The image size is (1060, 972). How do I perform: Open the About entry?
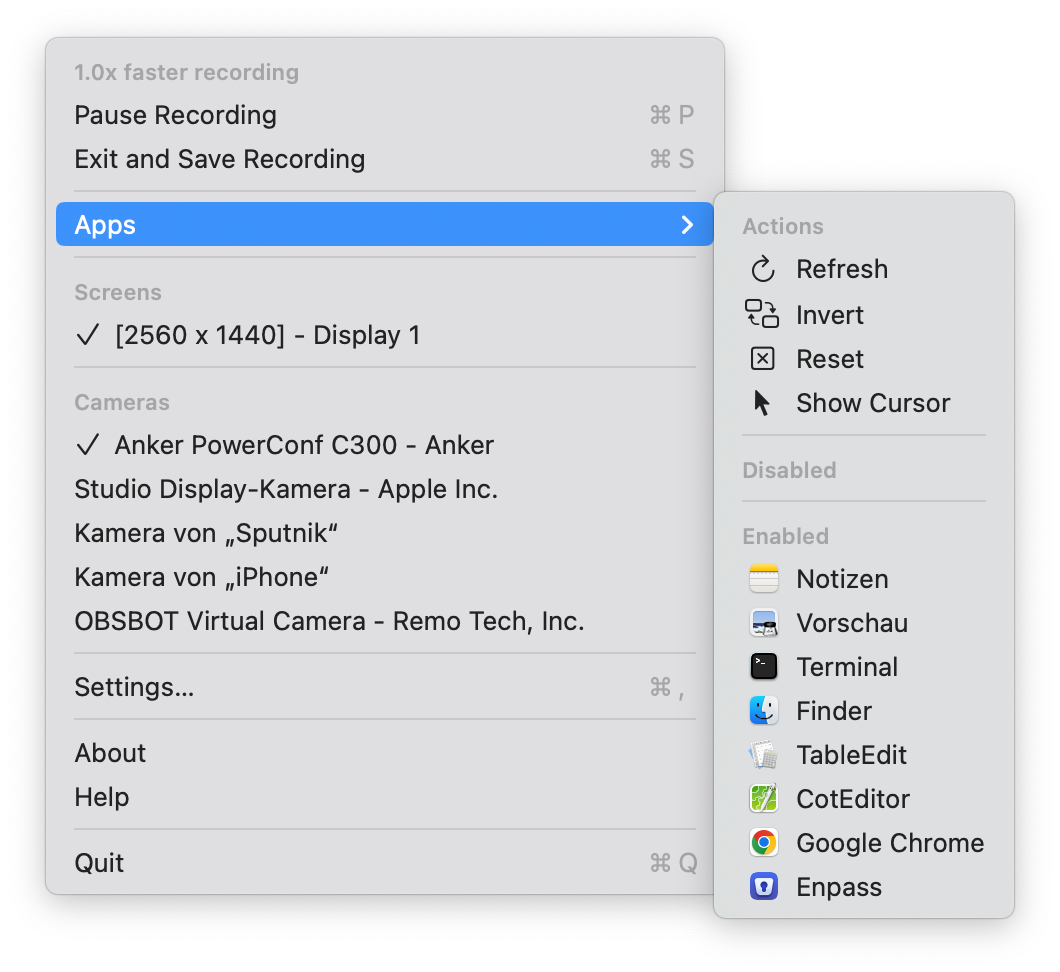385,753
